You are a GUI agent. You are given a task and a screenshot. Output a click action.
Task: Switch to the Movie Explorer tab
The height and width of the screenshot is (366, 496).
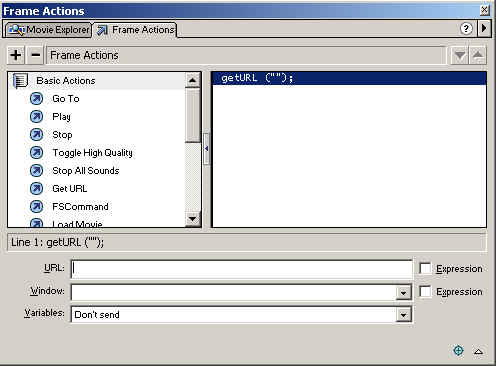49,30
